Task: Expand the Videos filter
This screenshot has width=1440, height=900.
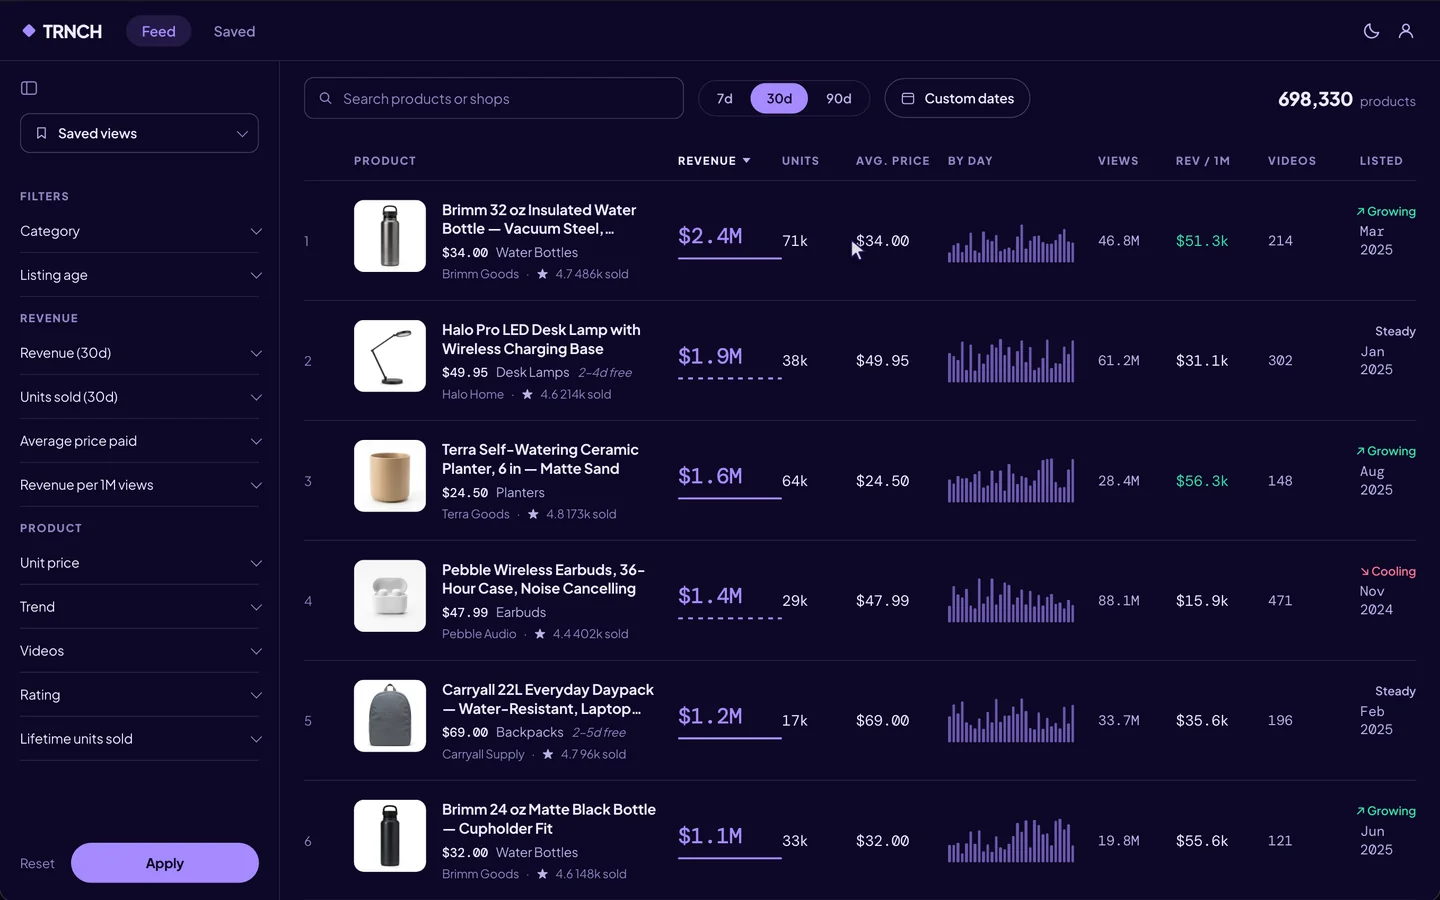Action: [139, 651]
